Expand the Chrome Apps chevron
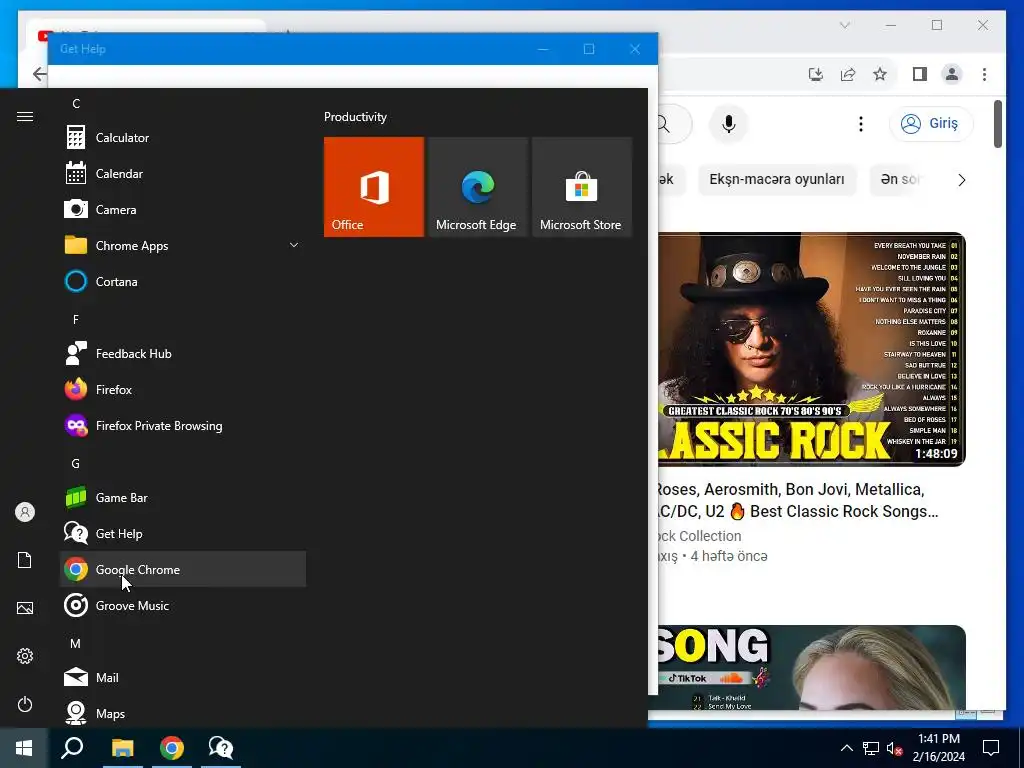Screen dimensions: 1024x768 pos(294,246)
